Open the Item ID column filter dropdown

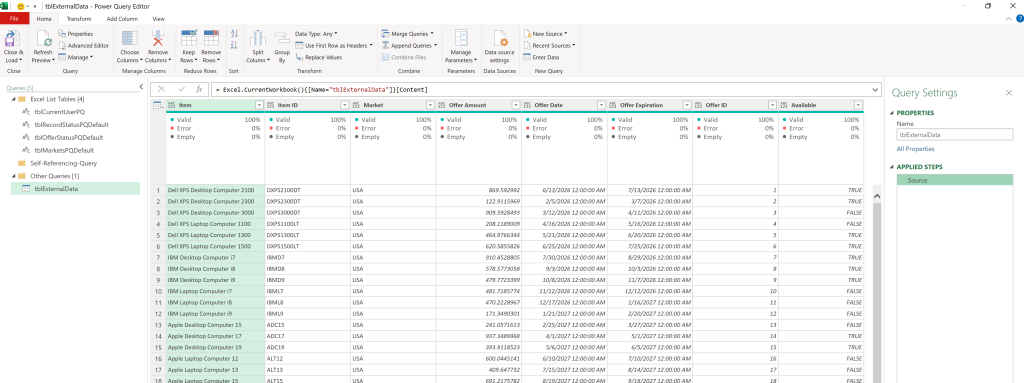345,105
